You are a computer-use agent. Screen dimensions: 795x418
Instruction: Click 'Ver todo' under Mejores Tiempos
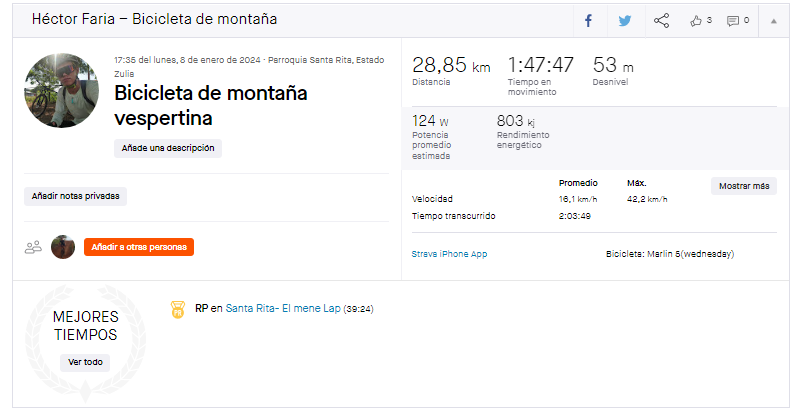coord(85,362)
